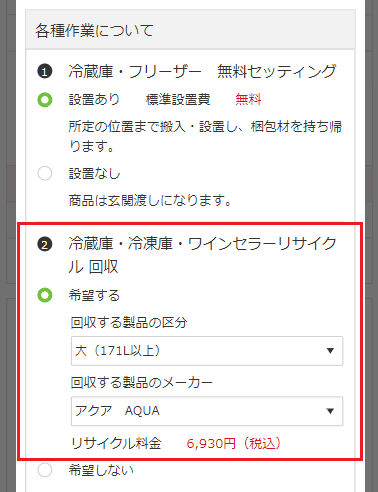This screenshot has width=378, height=492.
Task: Click the 6,930円（税込） recycle fee
Action: pyautogui.click(x=234, y=444)
